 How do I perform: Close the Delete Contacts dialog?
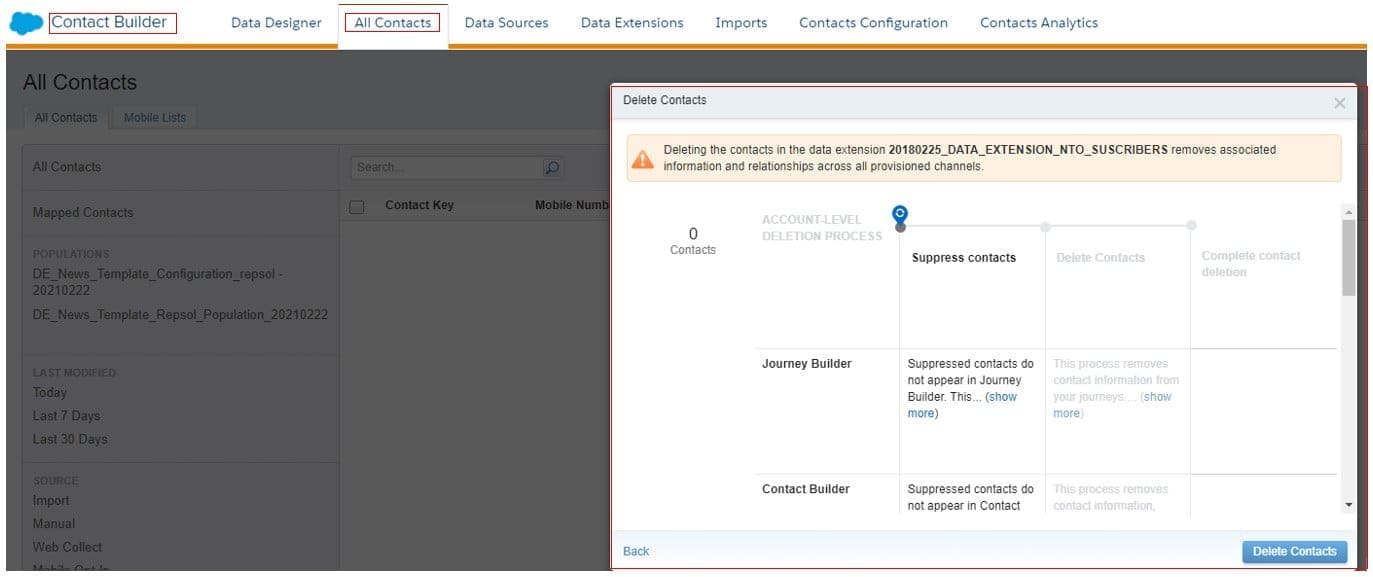point(1339,103)
